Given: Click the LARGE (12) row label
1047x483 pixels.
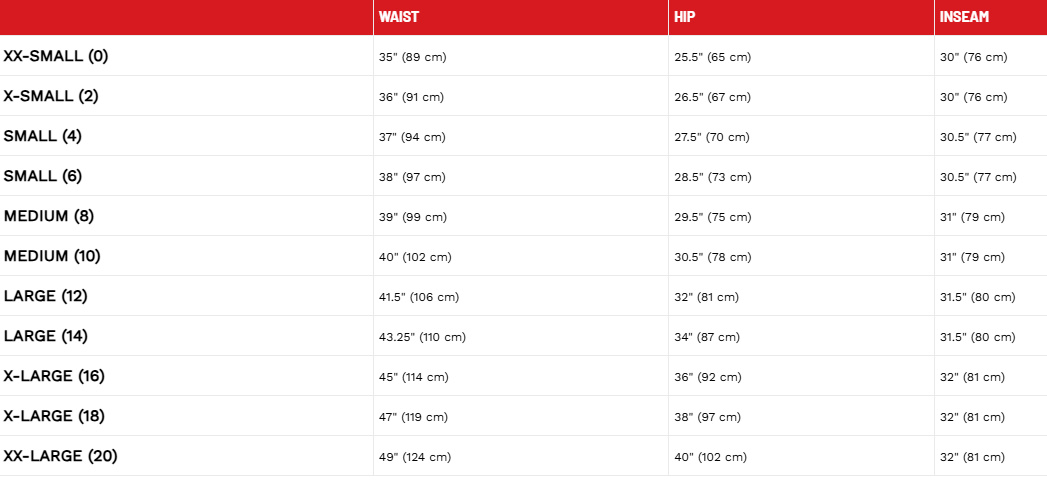Looking at the screenshot, I should (x=45, y=296).
